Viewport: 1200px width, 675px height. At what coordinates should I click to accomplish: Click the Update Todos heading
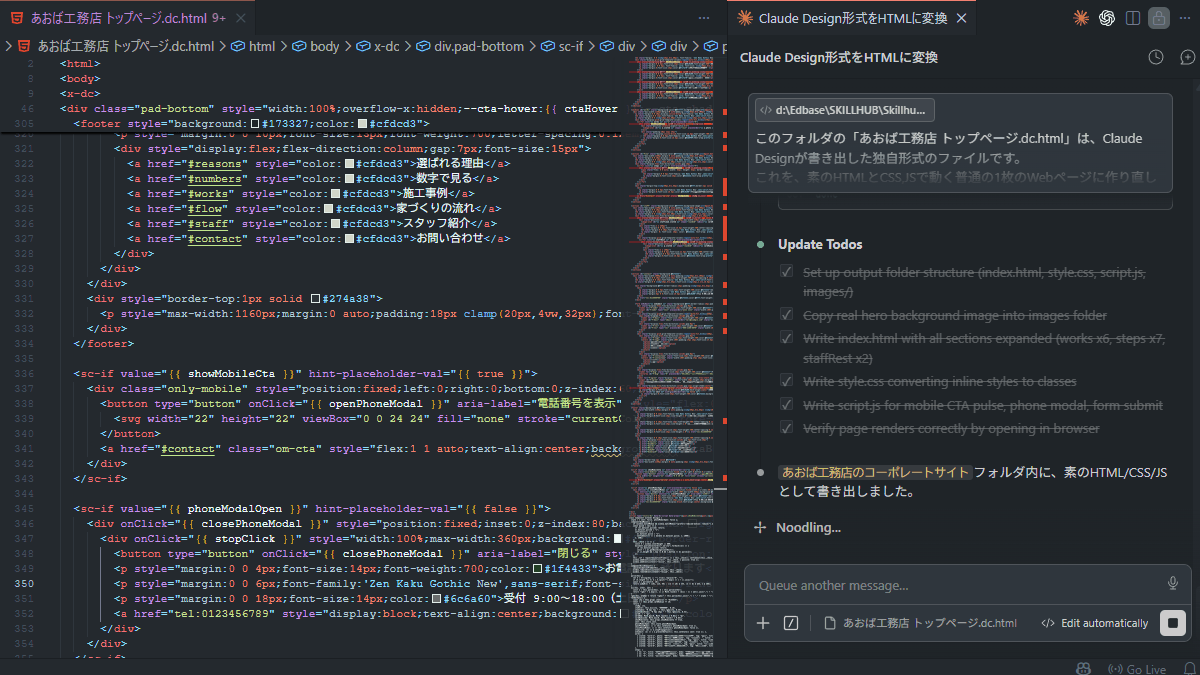[820, 244]
